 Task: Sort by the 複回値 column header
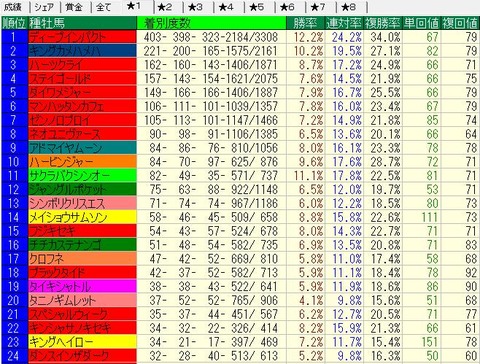pyautogui.click(x=460, y=23)
